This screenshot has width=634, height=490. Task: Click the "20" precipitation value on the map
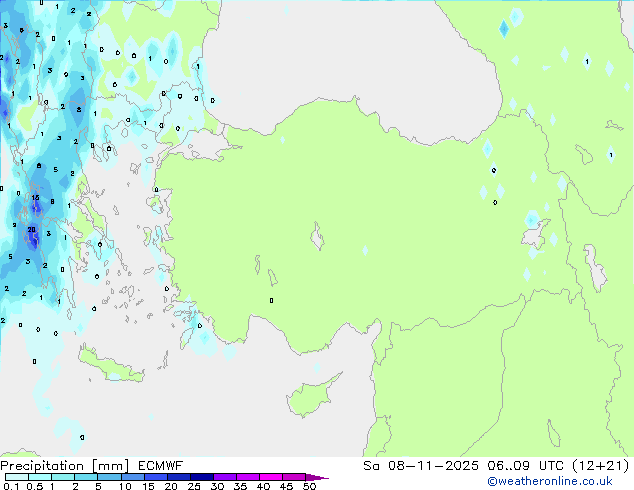click(32, 230)
